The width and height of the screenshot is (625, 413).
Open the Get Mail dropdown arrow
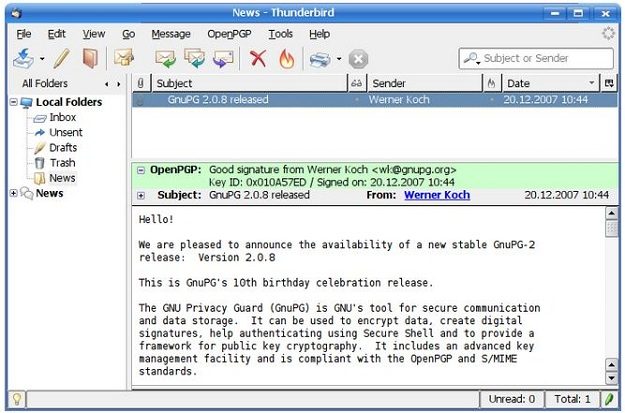(x=42, y=59)
